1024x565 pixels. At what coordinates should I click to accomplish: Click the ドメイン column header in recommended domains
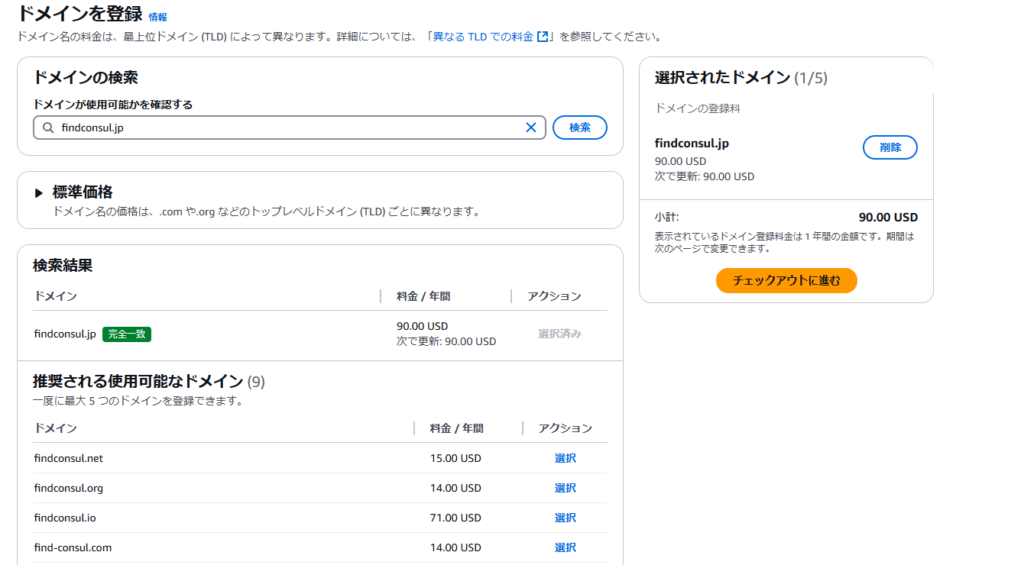[55, 428]
